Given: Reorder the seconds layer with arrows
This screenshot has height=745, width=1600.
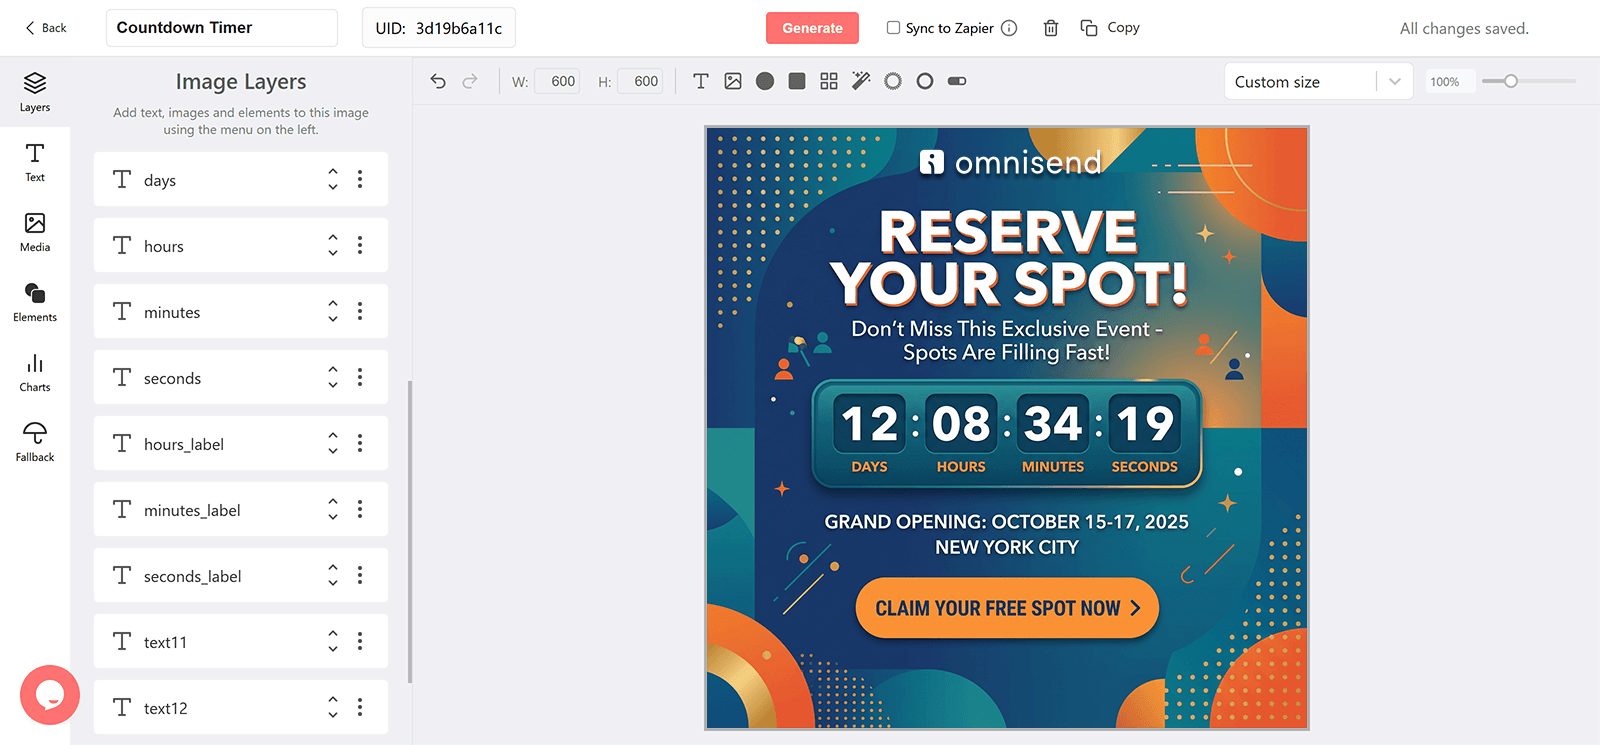Looking at the screenshot, I should (x=333, y=377).
